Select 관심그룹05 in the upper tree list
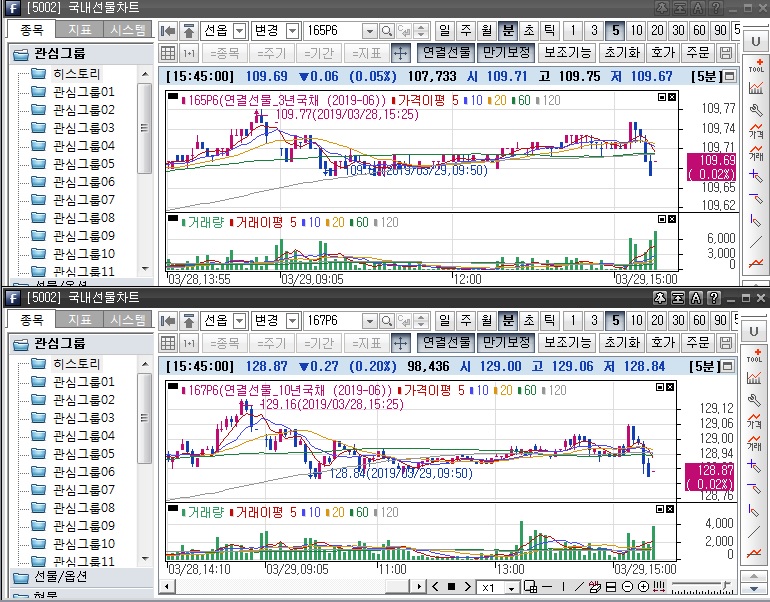770x602 pixels. click(x=83, y=163)
